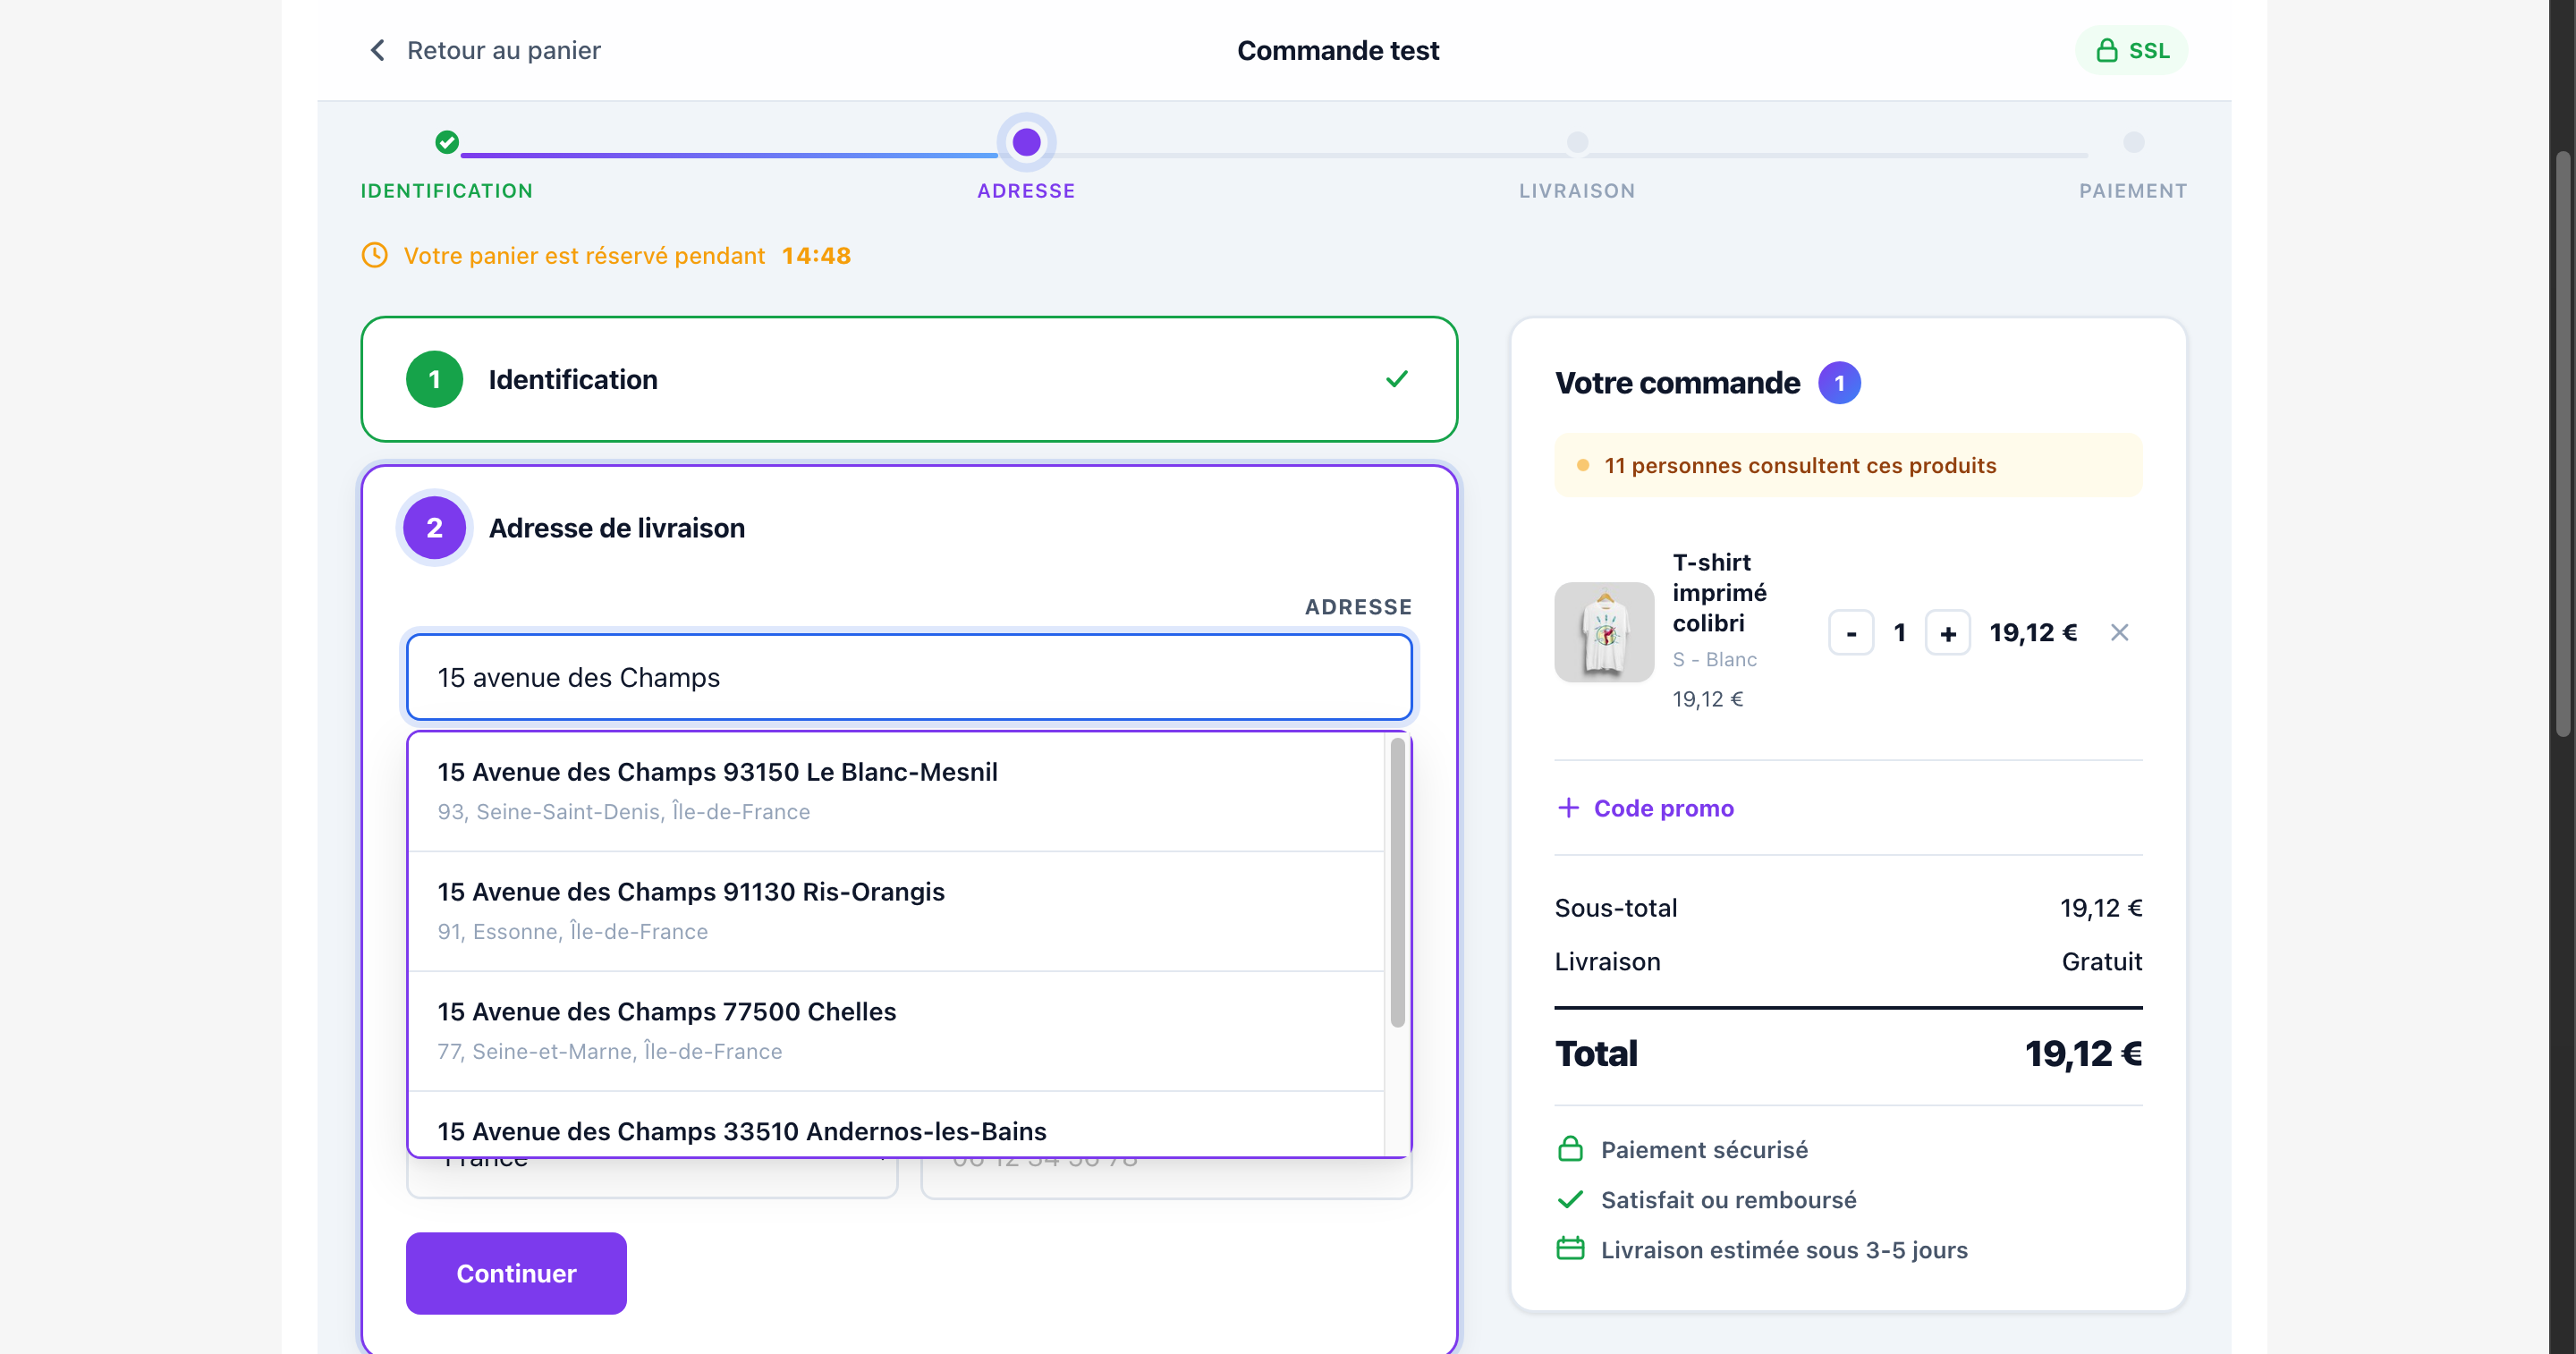Click the 11 personnes consultent notice

coord(1848,465)
